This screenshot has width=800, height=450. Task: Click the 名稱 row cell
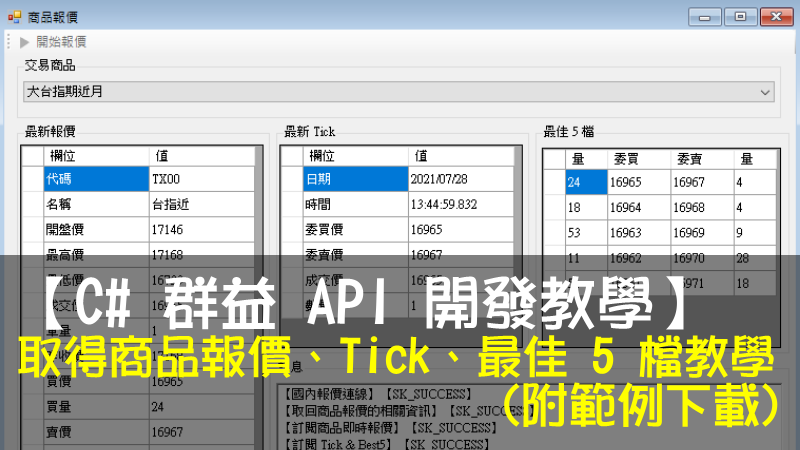[96, 204]
